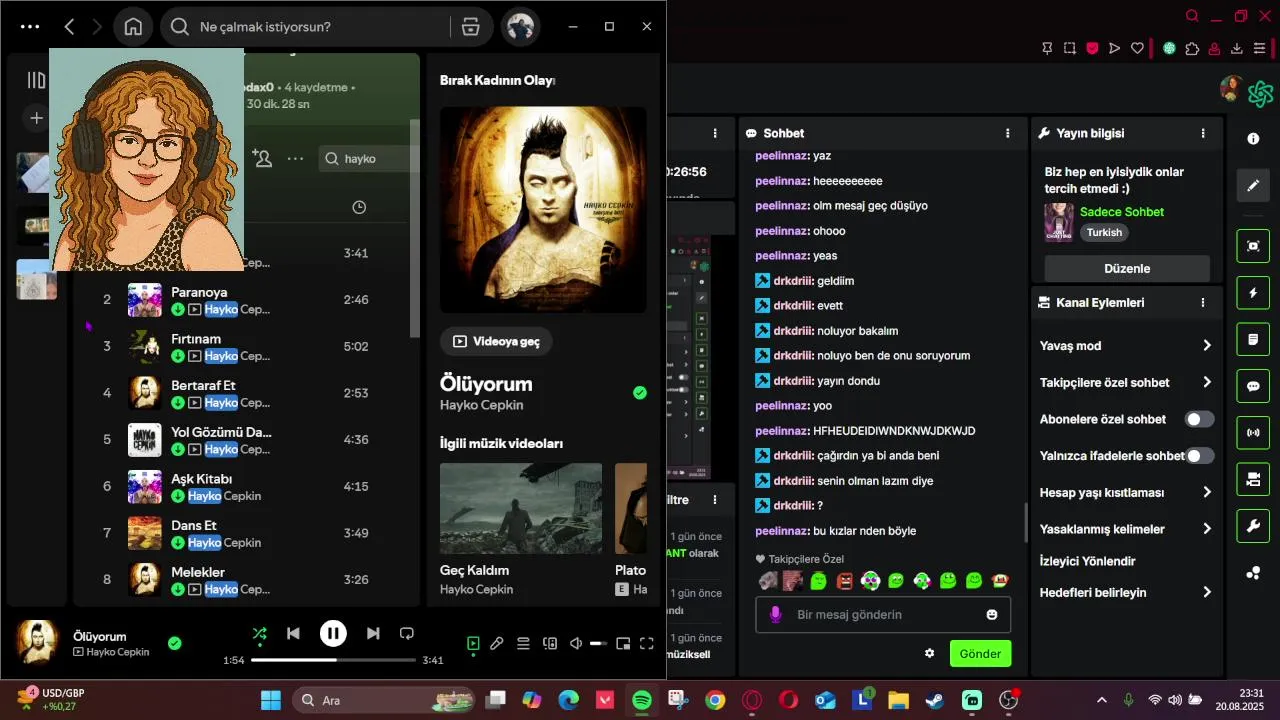Click the Bir mesaj gönderin field

(x=883, y=615)
